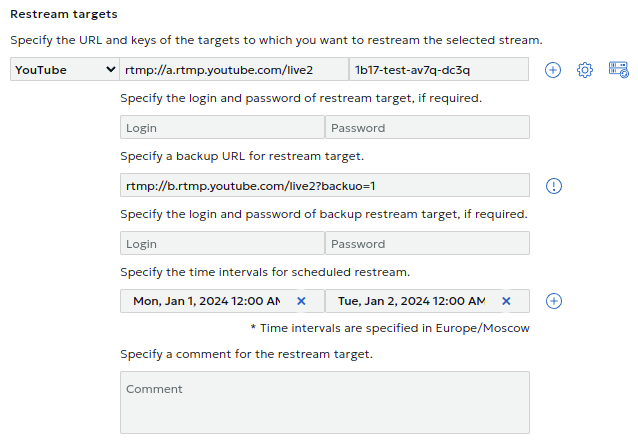Screen dimensions: 638x448
Task: Clear the Mon, Jan 1, 2024 start time
Action: pos(301,301)
